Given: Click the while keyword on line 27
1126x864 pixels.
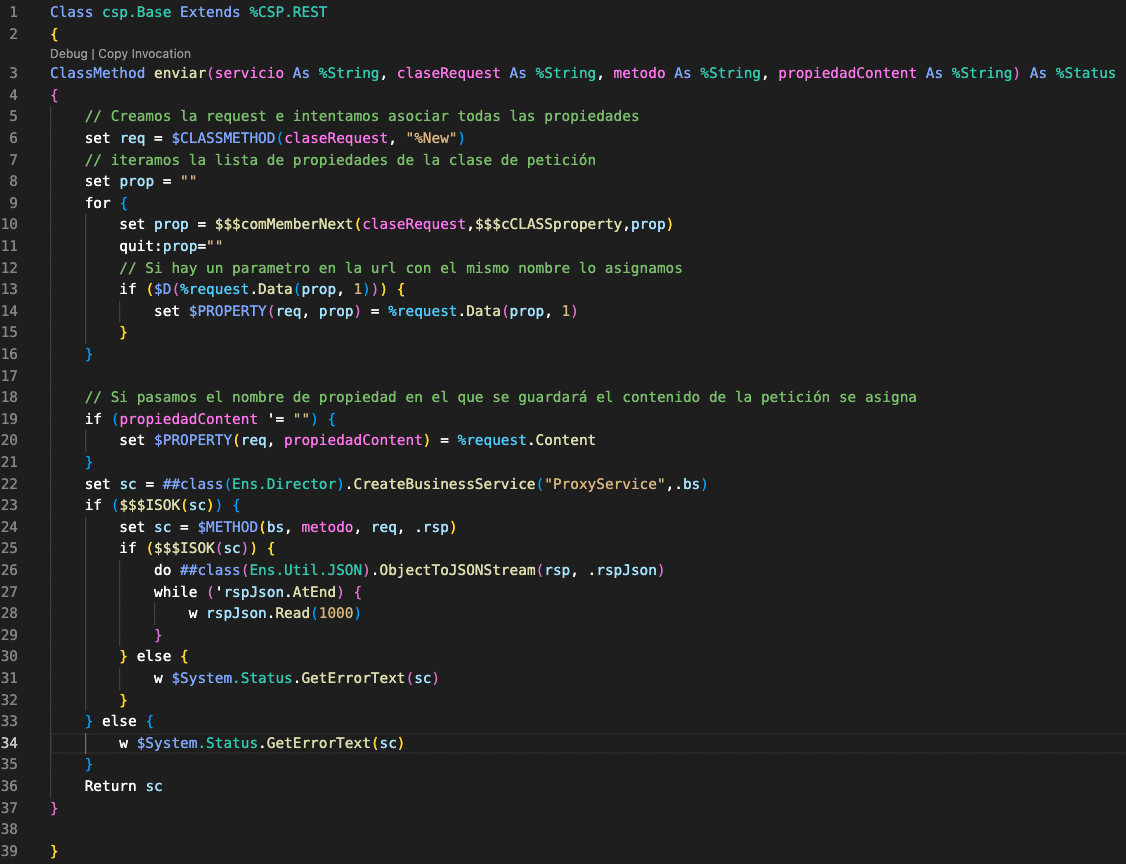Looking at the screenshot, I should [x=175, y=592].
